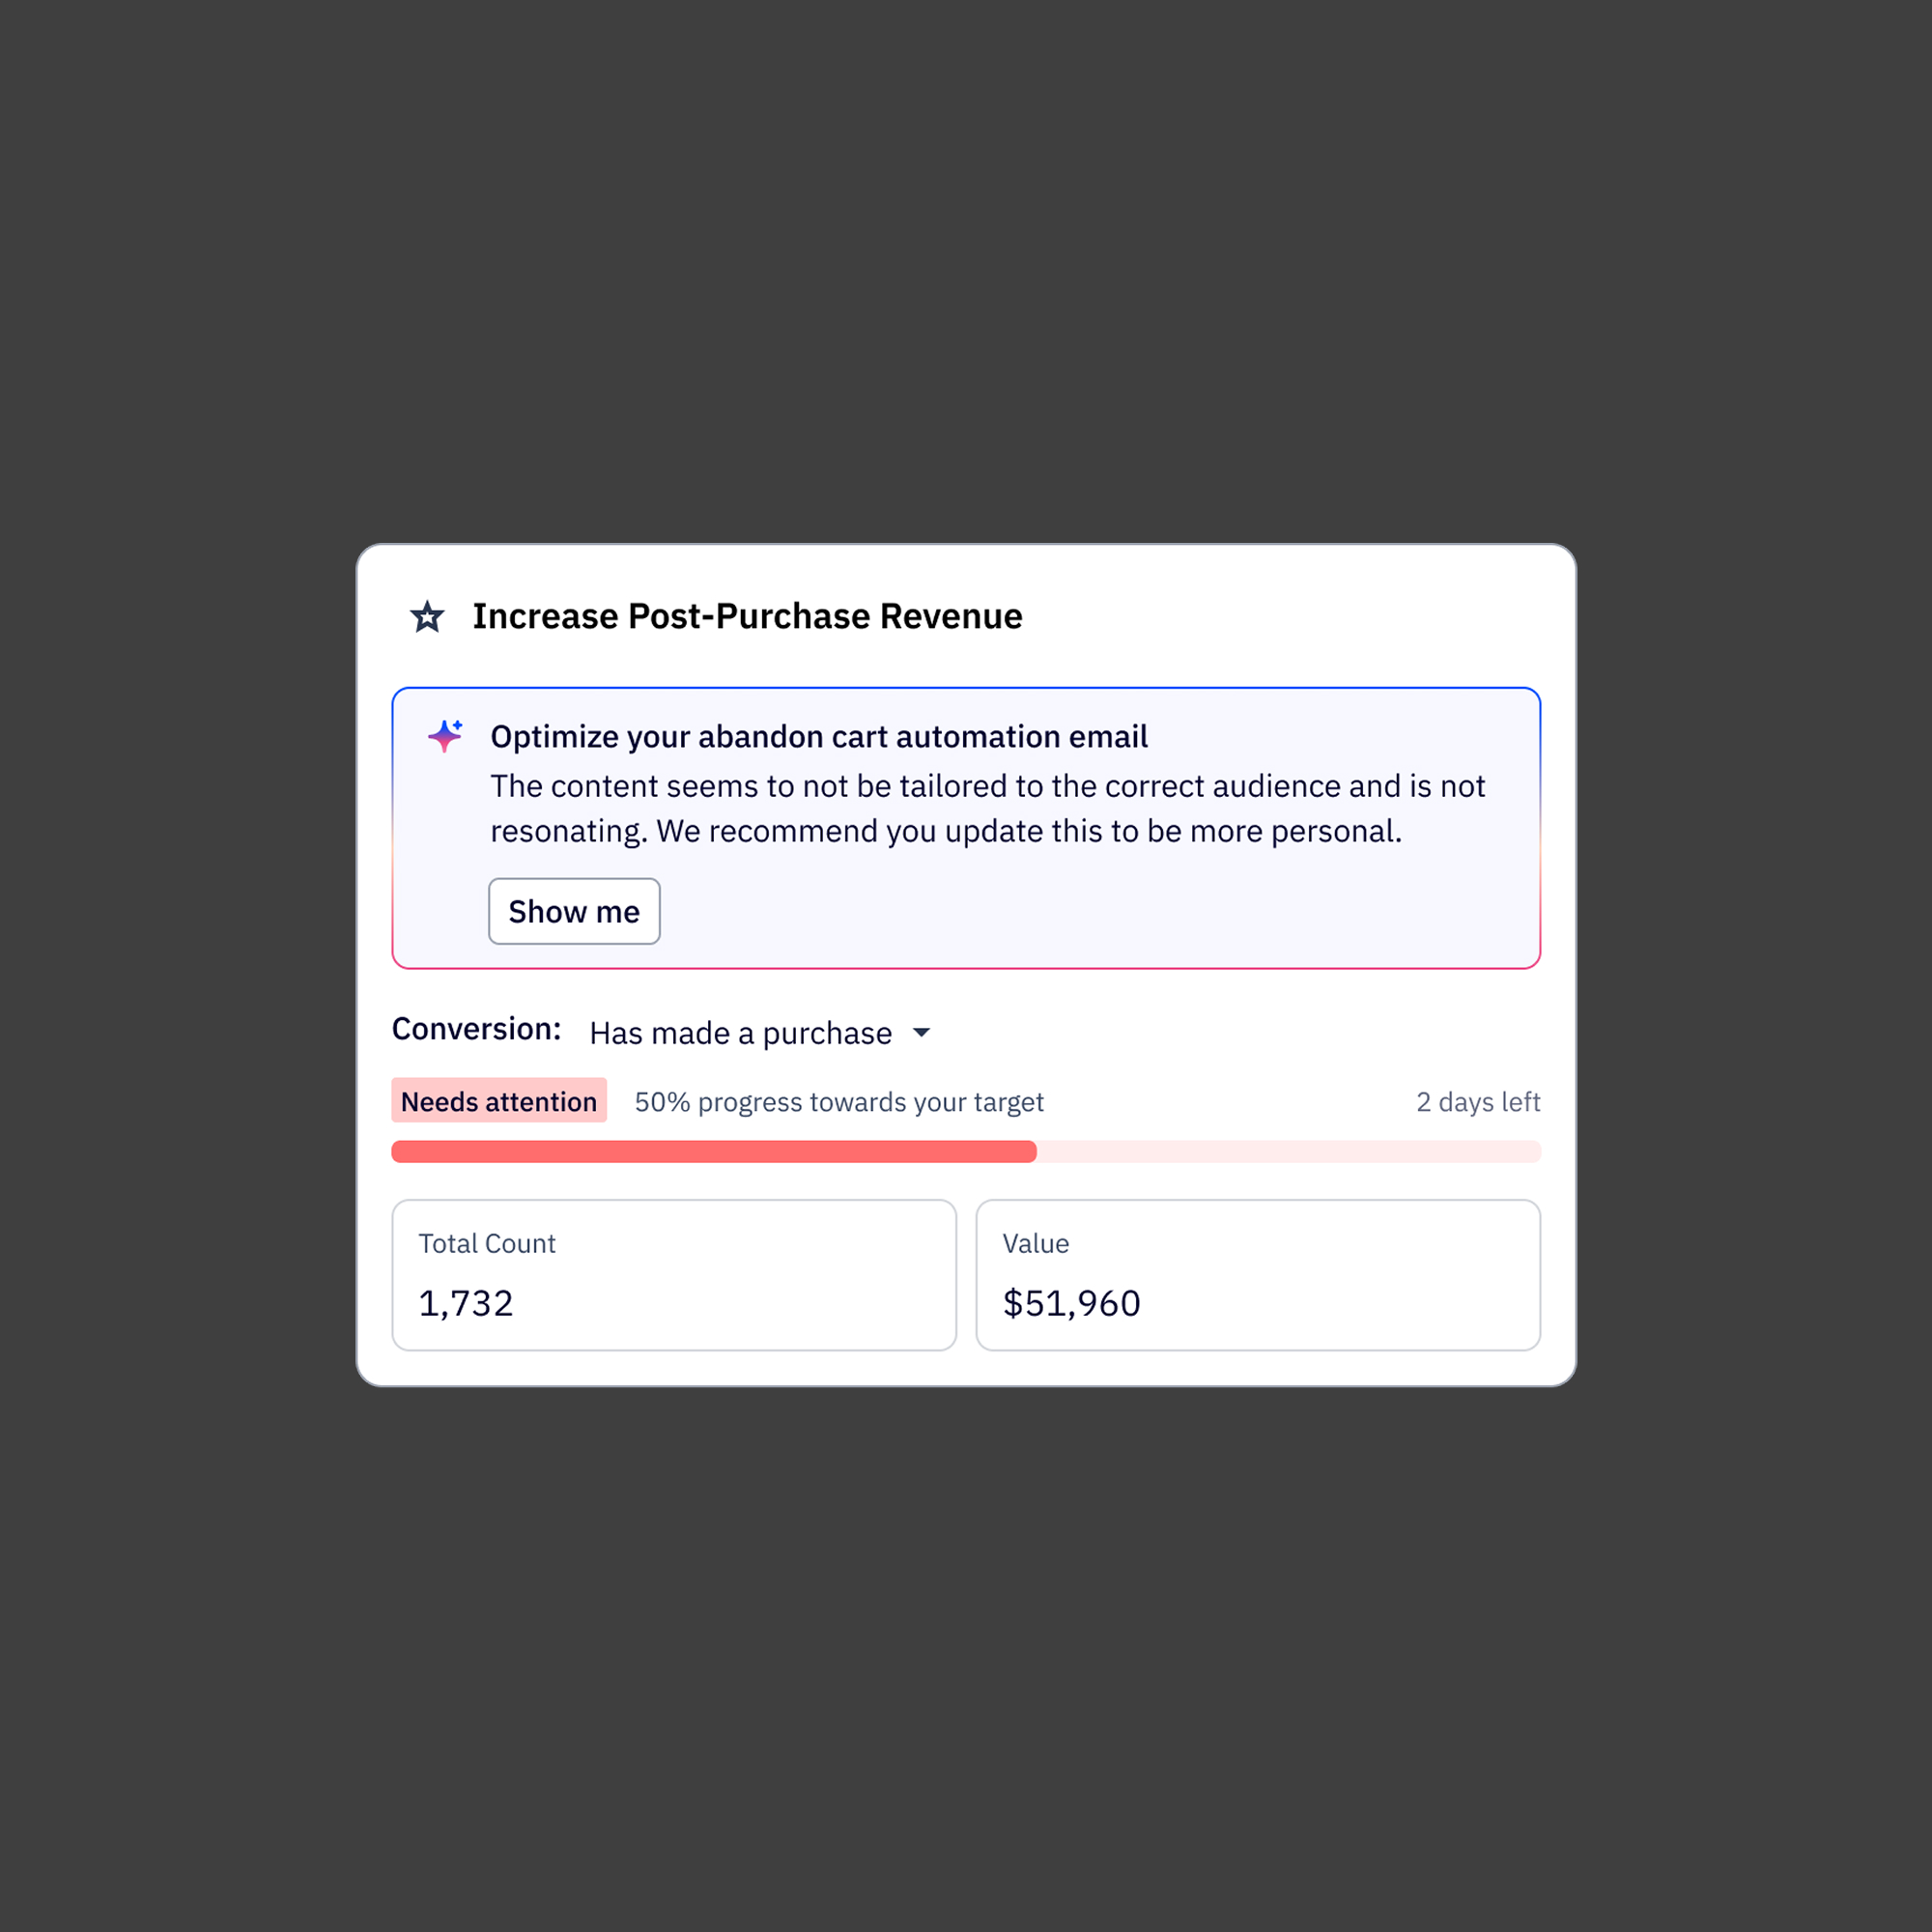The height and width of the screenshot is (1932, 1932).
Task: Click 50% progress towards your target text
Action: coord(838,1102)
